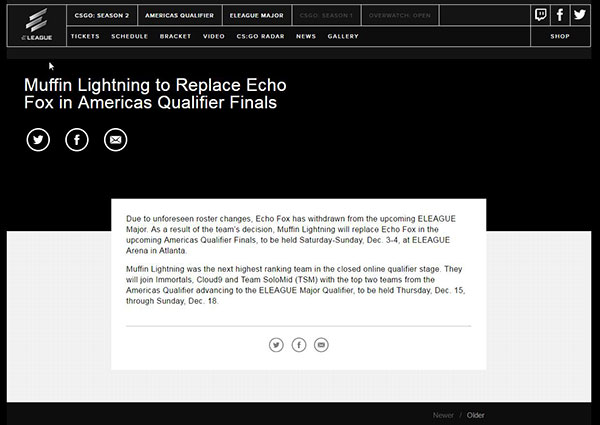Click the ELEAGUE logo in the header
Image resolution: width=600 pixels, height=425 pixels.
(x=36, y=25)
